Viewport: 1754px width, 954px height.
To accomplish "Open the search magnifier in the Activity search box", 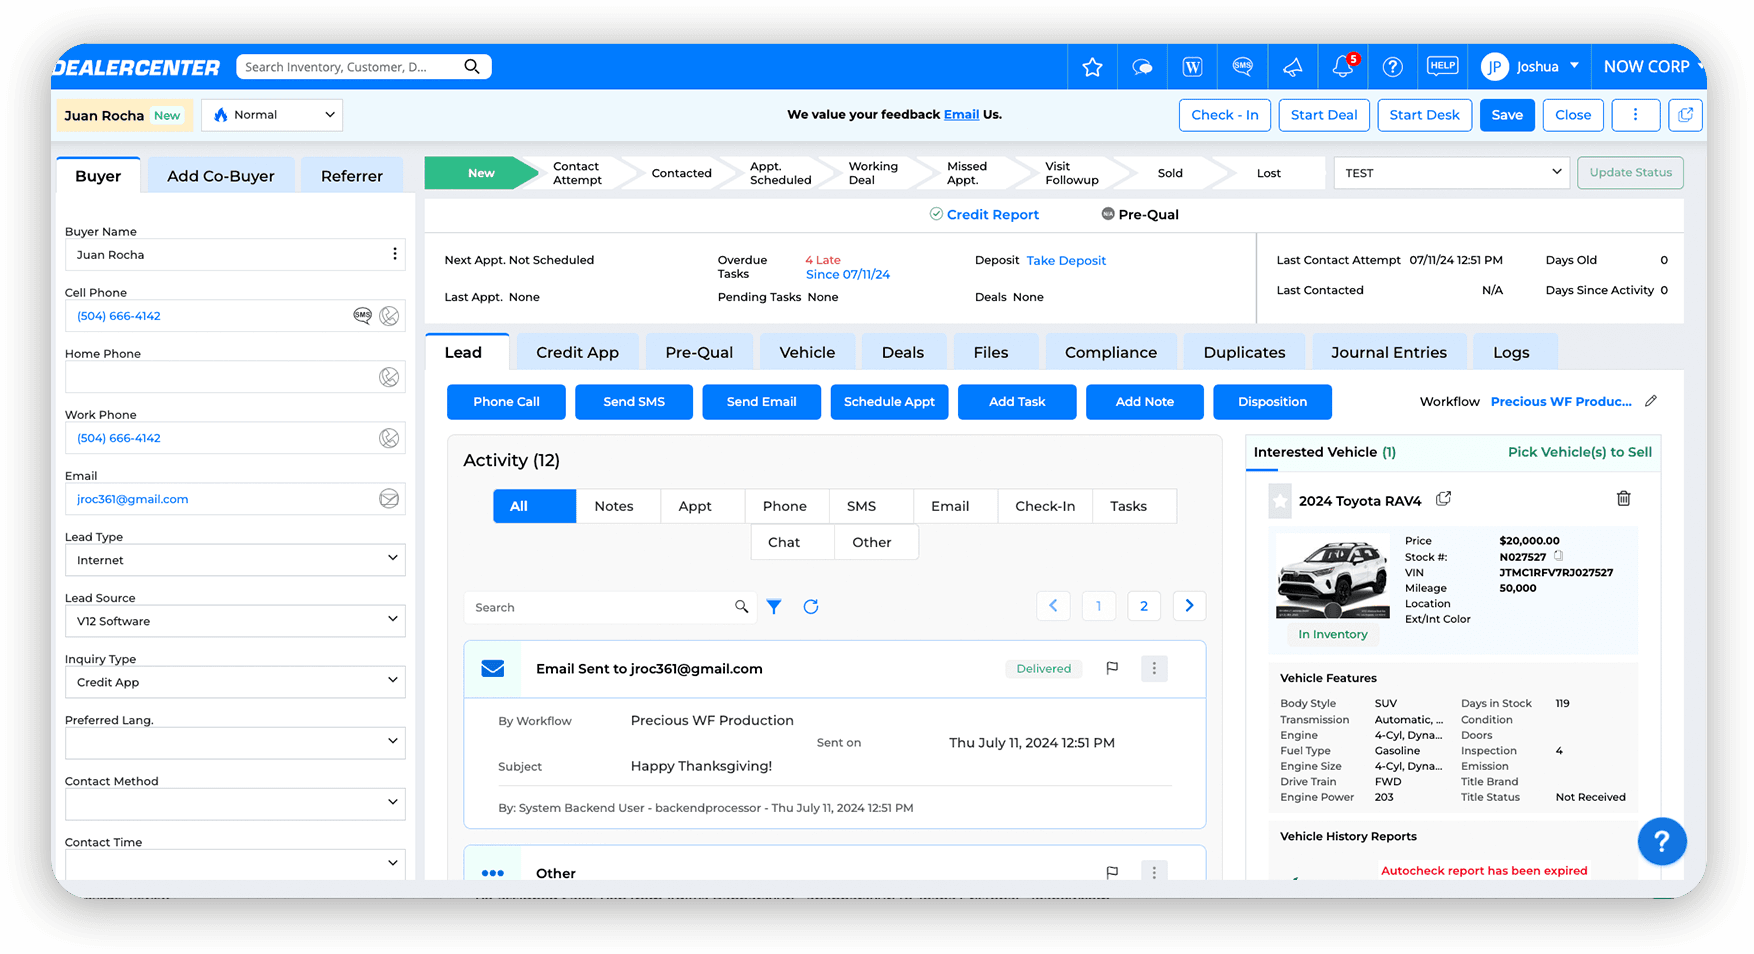I will click(741, 606).
